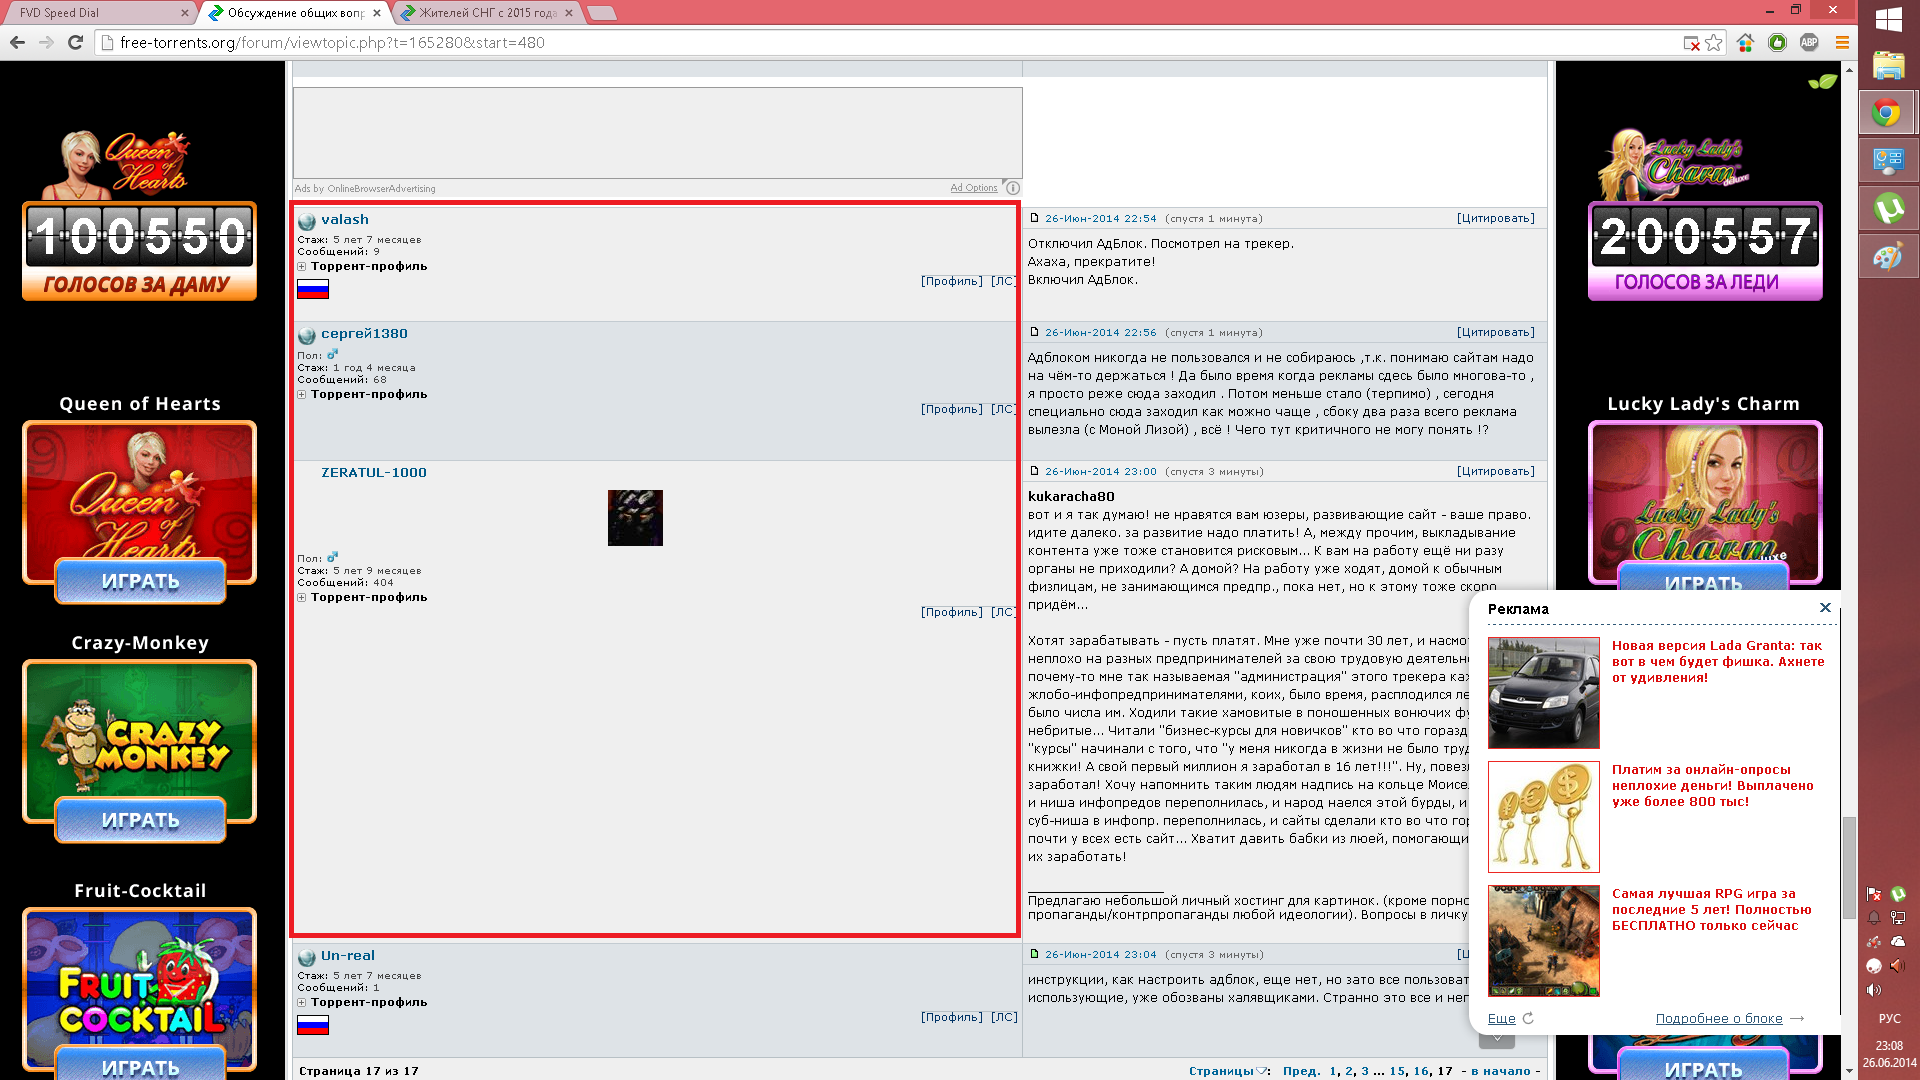Open the в начало link at bottom
This screenshot has width=1920, height=1080.
click(x=1500, y=1071)
